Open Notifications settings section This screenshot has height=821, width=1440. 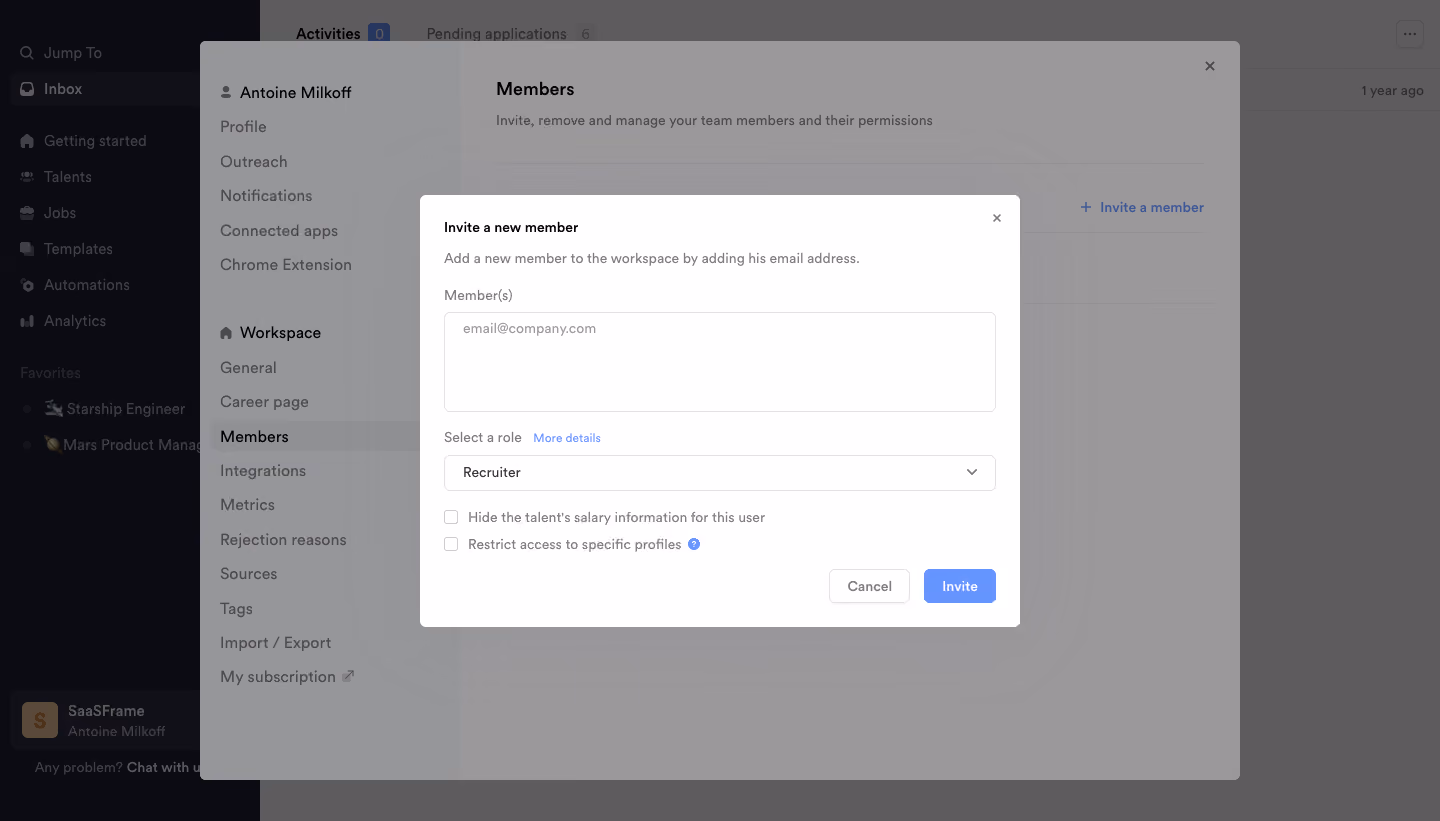[266, 196]
